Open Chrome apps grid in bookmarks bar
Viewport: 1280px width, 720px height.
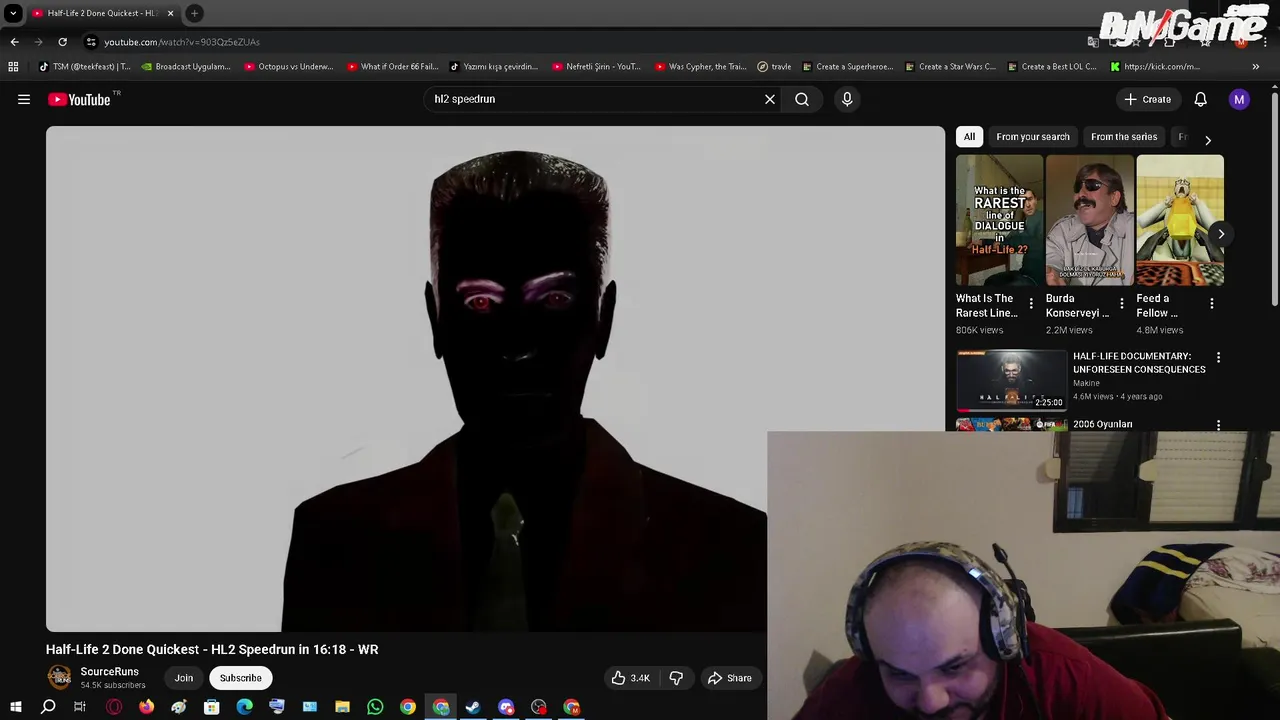tap(13, 67)
